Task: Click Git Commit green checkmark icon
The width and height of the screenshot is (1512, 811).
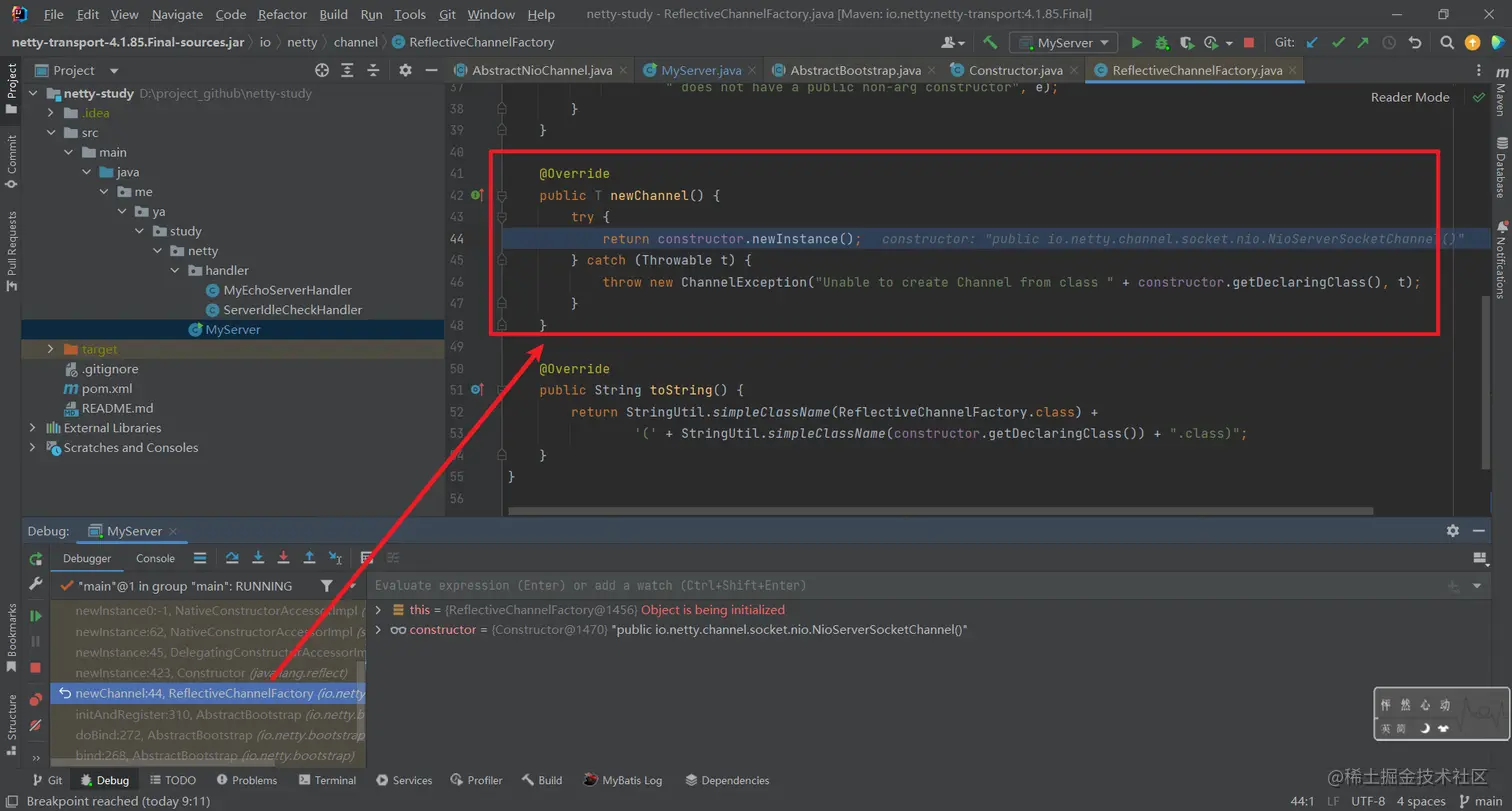Action: point(1338,42)
